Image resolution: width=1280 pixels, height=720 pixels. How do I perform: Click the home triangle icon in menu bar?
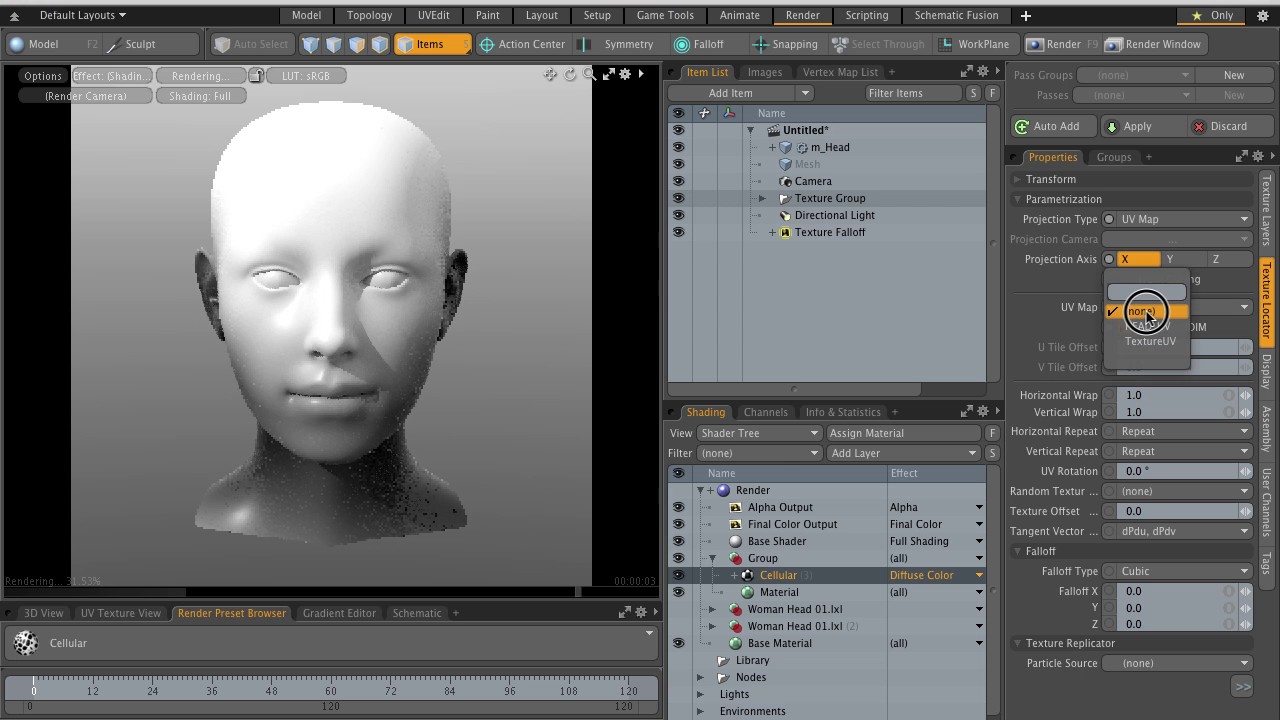coord(14,16)
